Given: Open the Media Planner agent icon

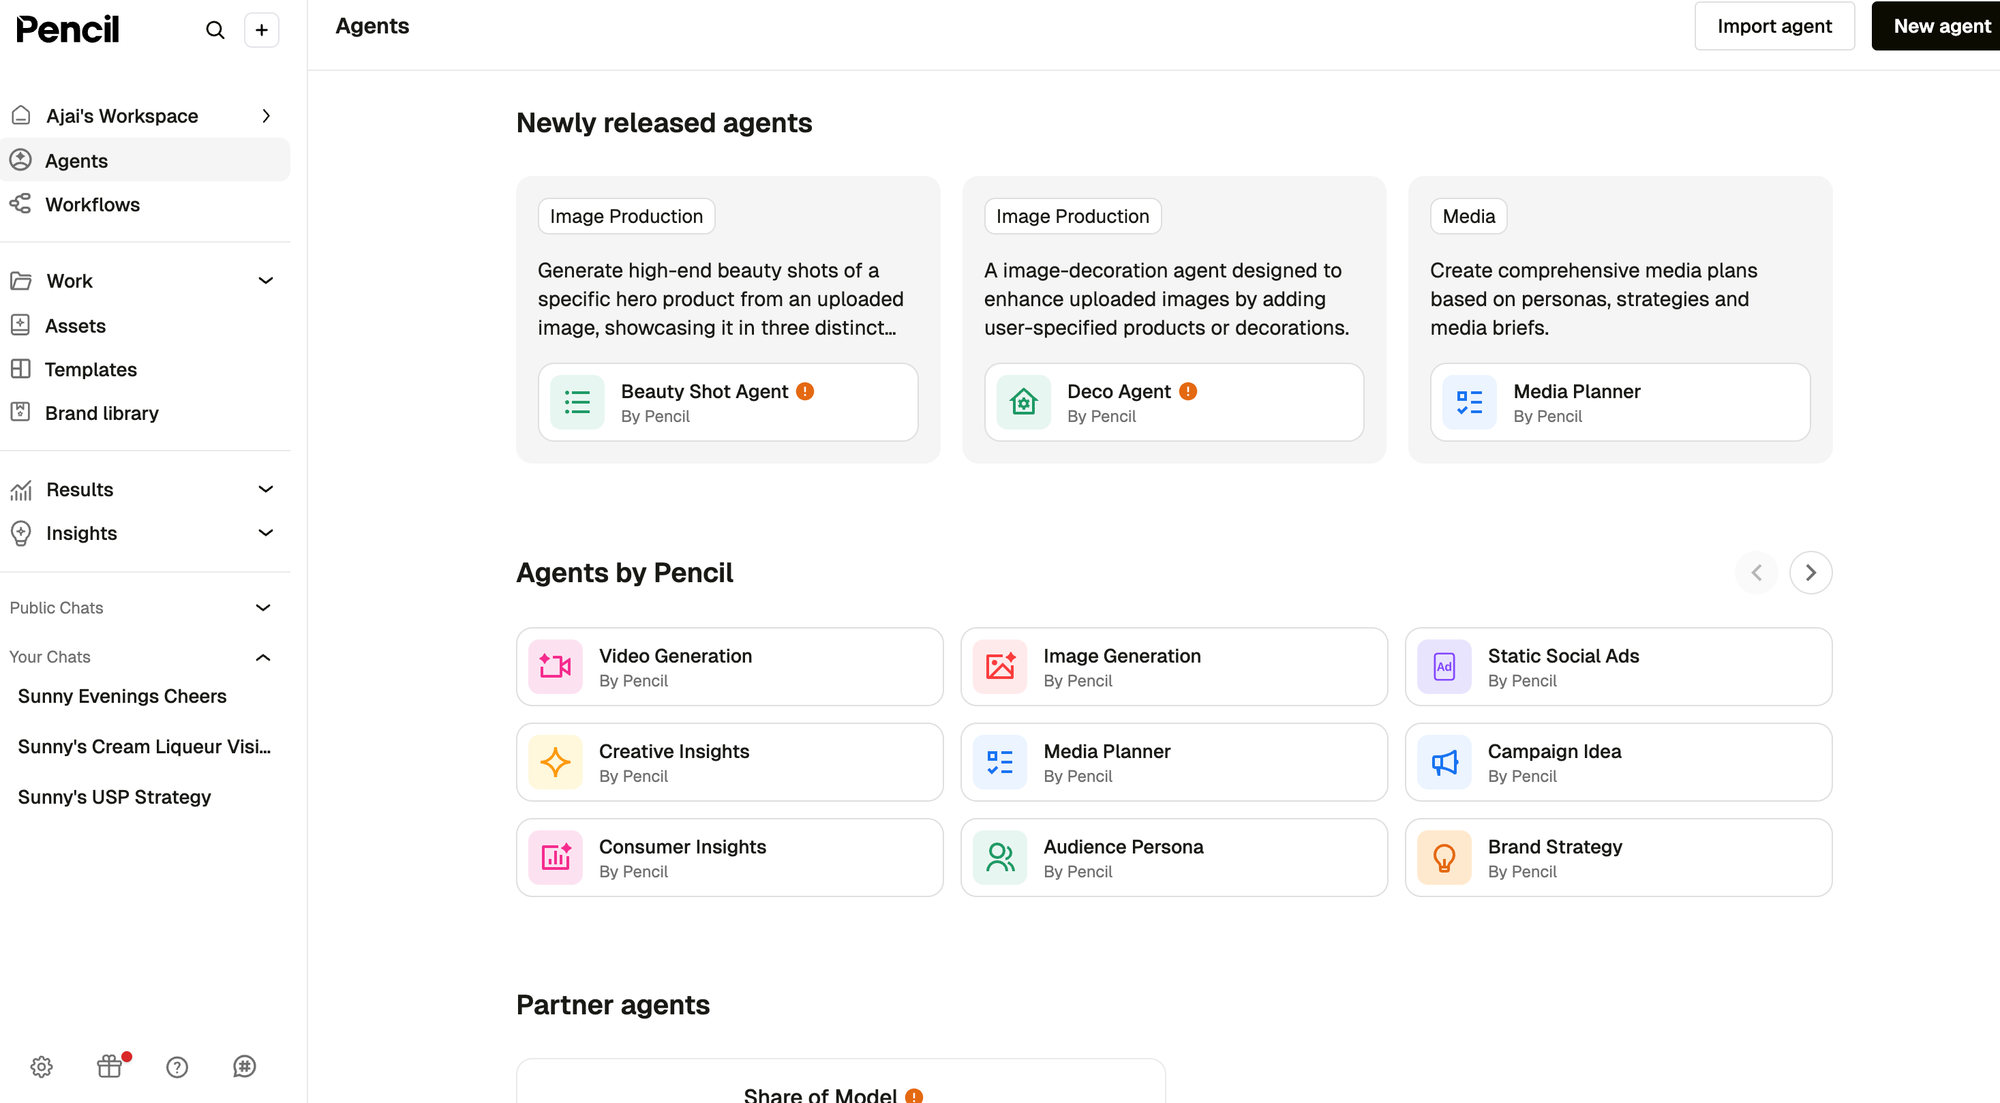Looking at the screenshot, I should coord(999,761).
